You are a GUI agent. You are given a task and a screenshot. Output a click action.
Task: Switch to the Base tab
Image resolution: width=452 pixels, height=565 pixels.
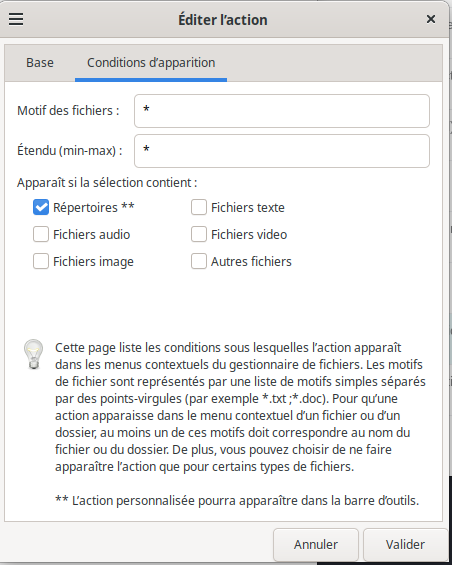[x=40, y=63]
